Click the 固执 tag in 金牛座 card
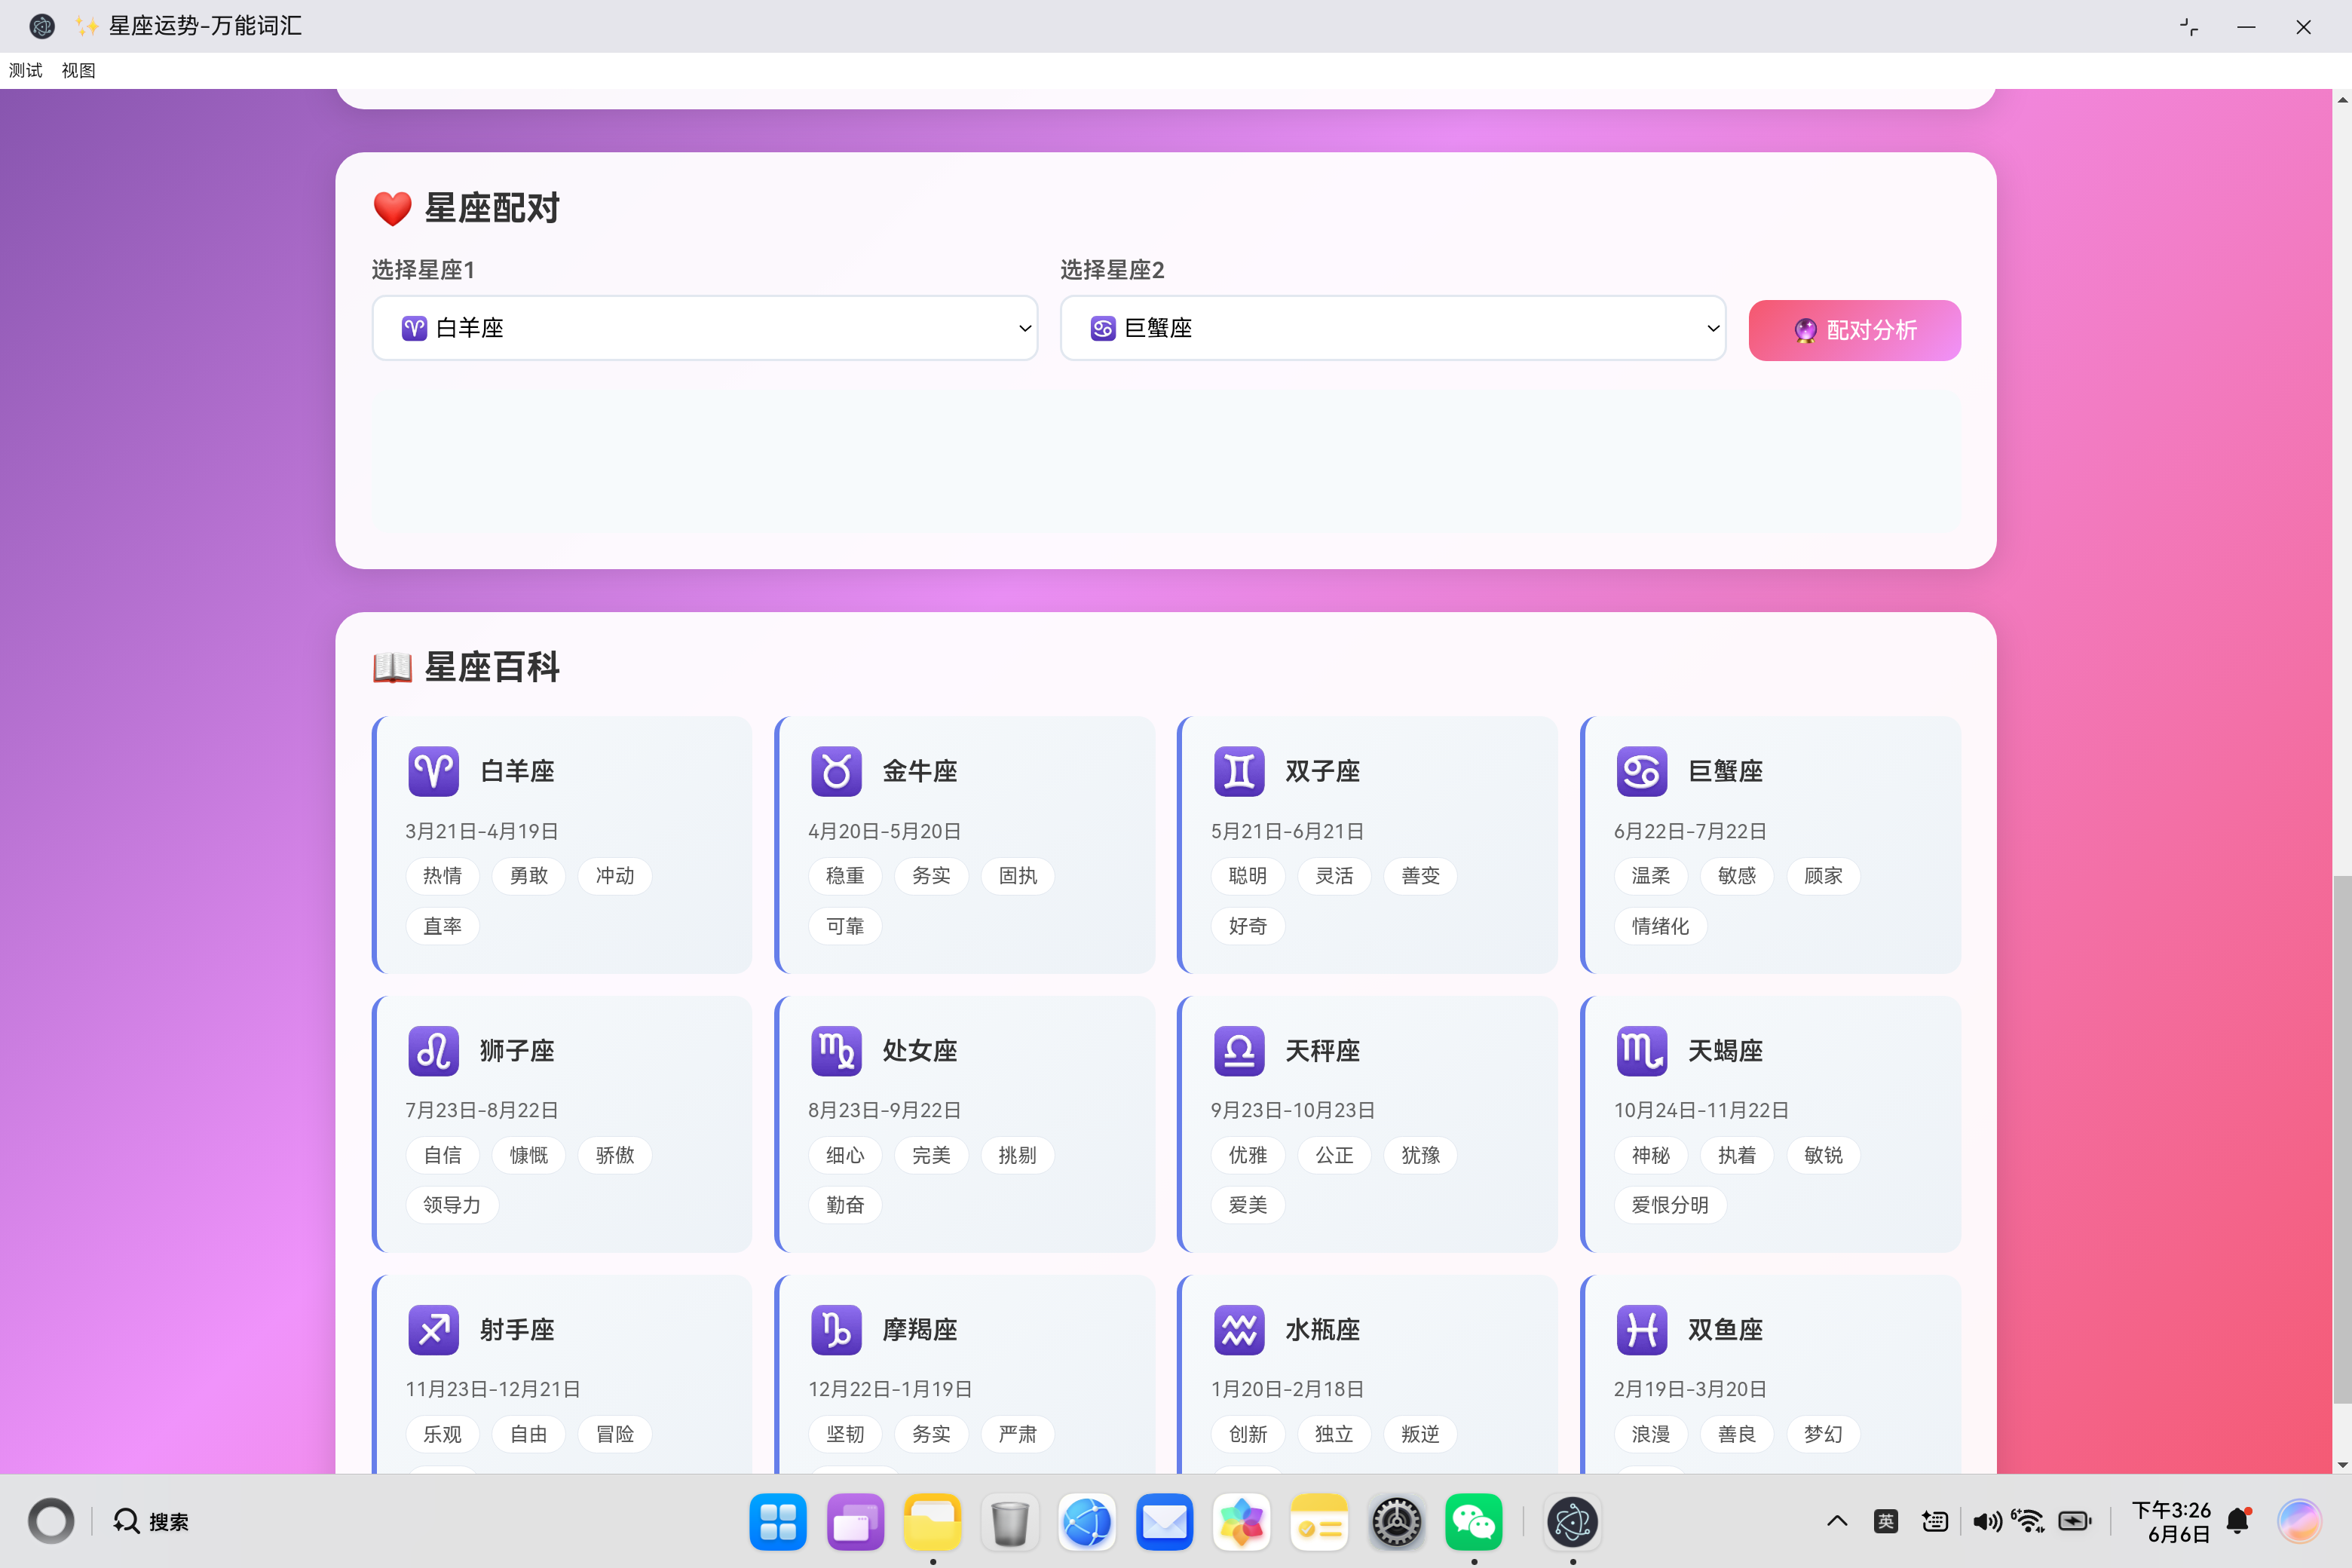This screenshot has height=1568, width=2352. click(x=1017, y=876)
